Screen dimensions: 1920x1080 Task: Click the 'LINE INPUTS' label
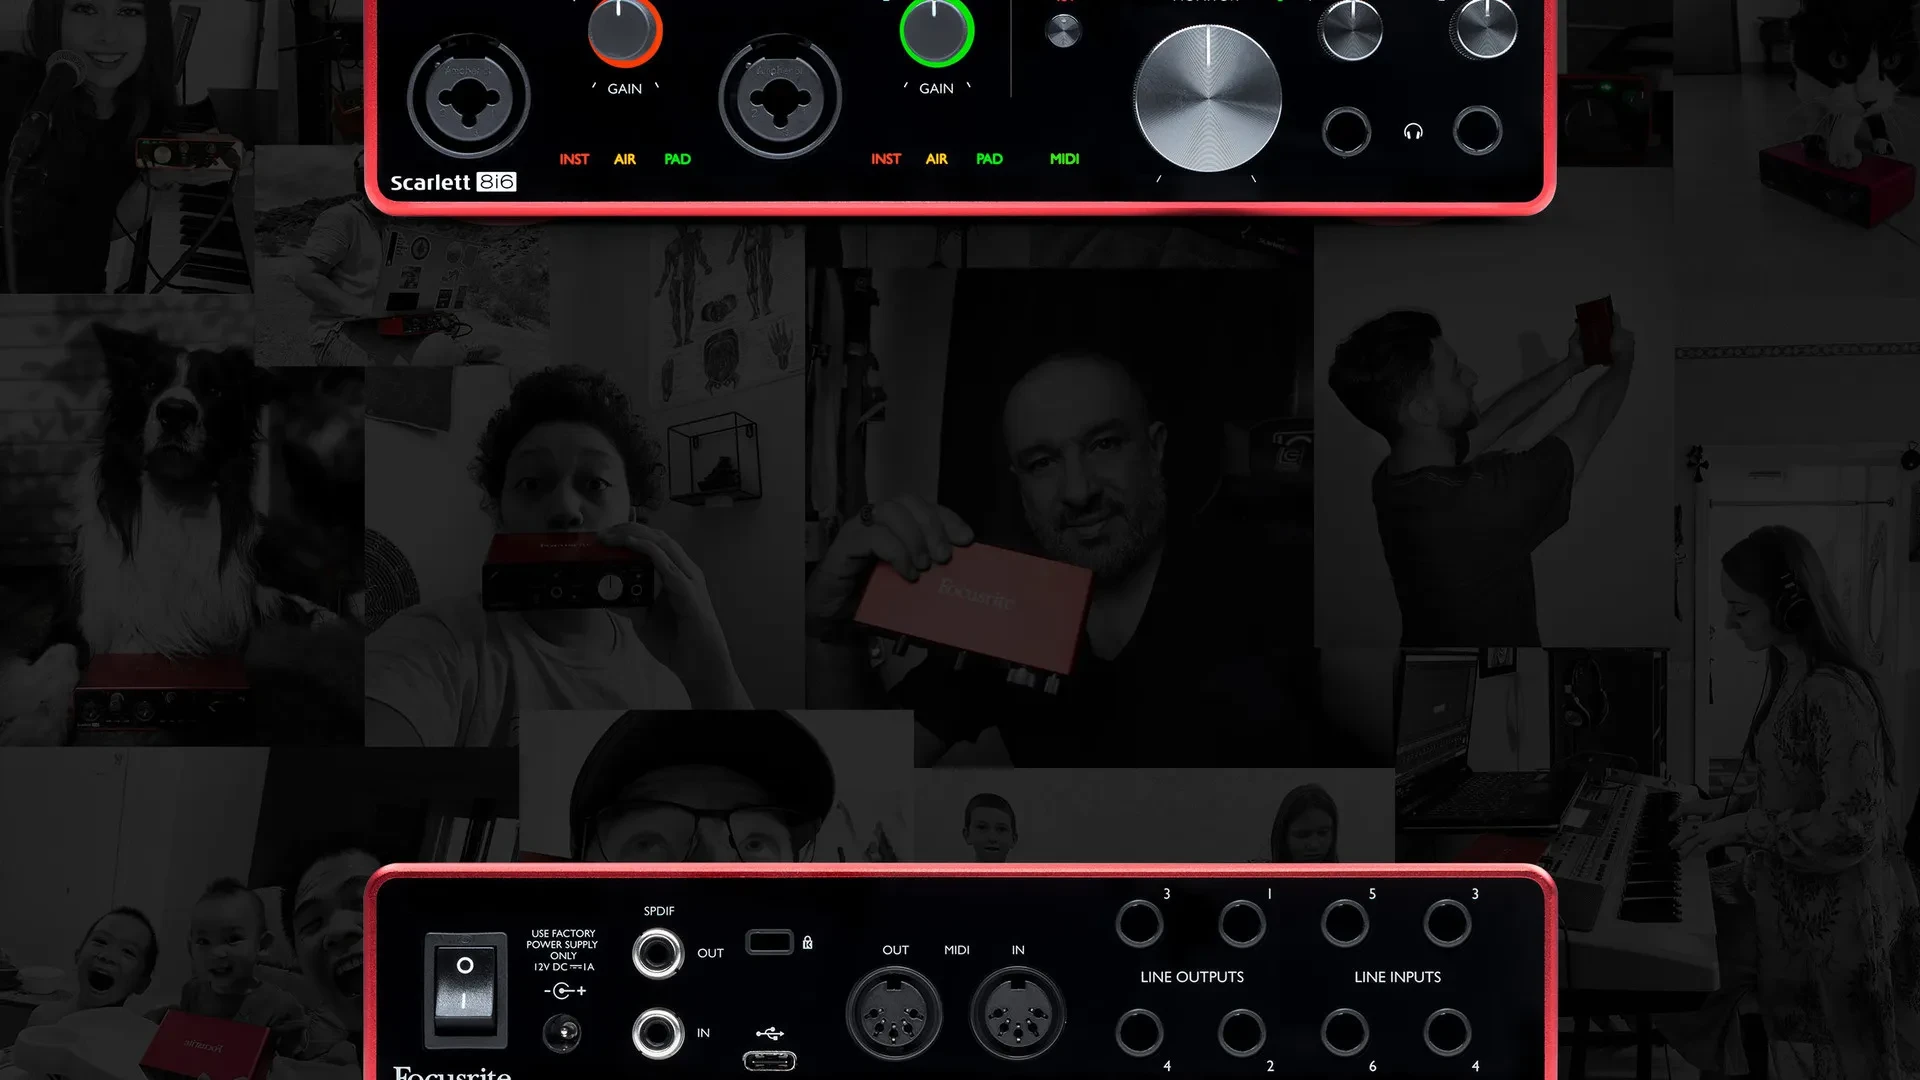click(1397, 977)
